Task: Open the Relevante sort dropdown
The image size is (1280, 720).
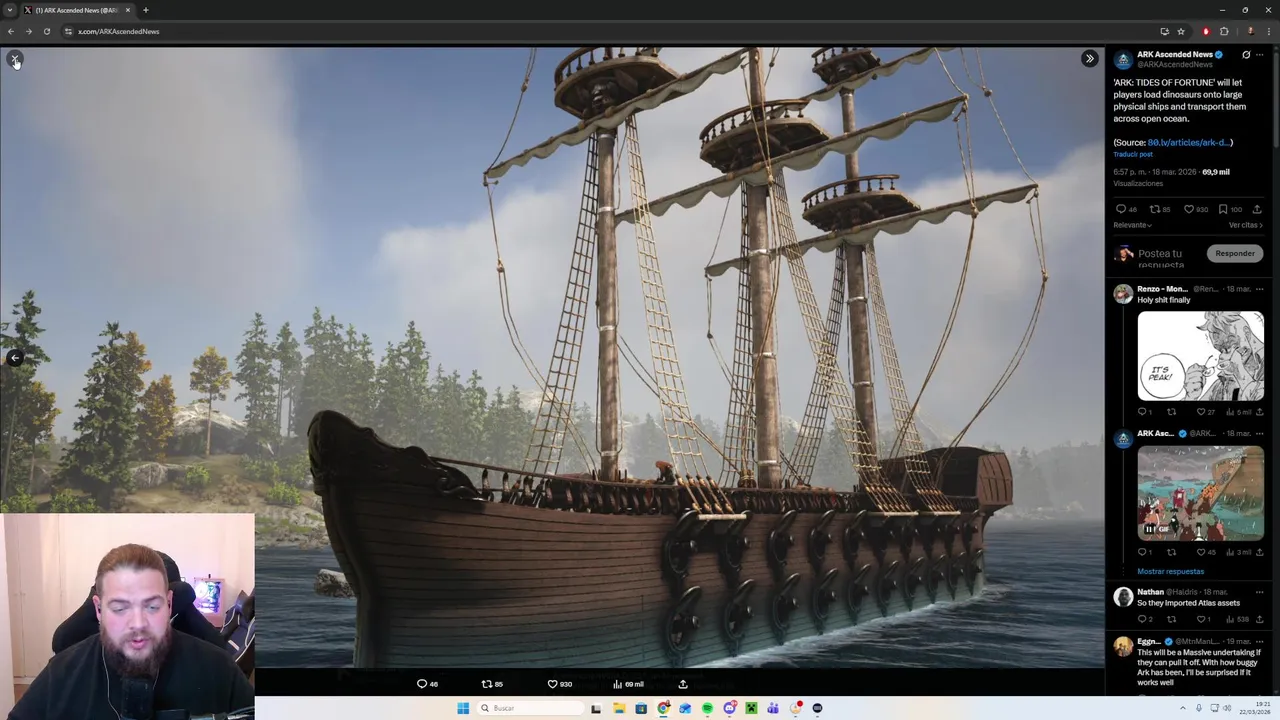Action: pyautogui.click(x=1133, y=225)
